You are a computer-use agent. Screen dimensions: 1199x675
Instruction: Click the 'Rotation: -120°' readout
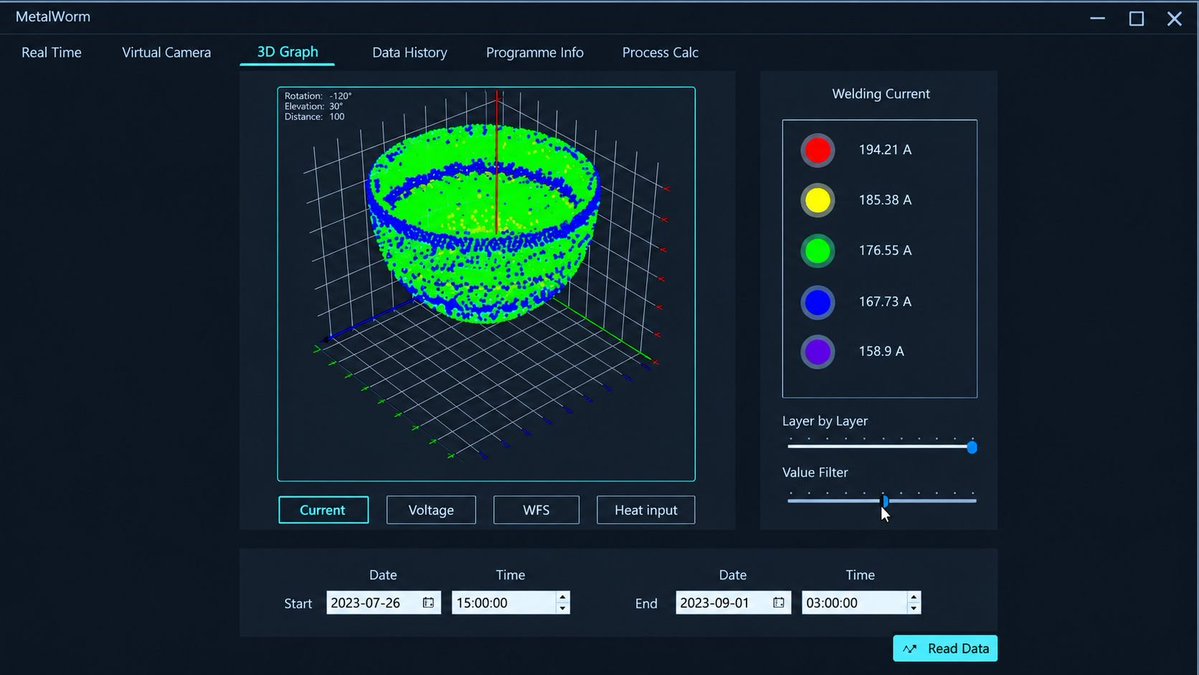coord(318,96)
